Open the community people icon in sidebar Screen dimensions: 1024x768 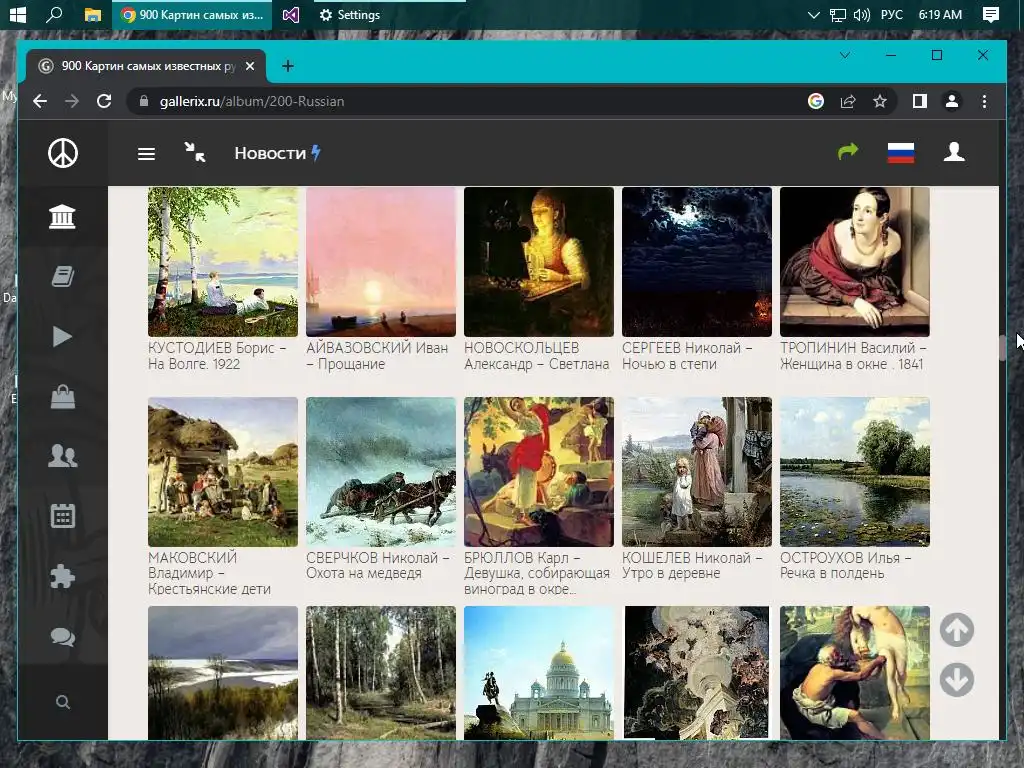(63, 455)
